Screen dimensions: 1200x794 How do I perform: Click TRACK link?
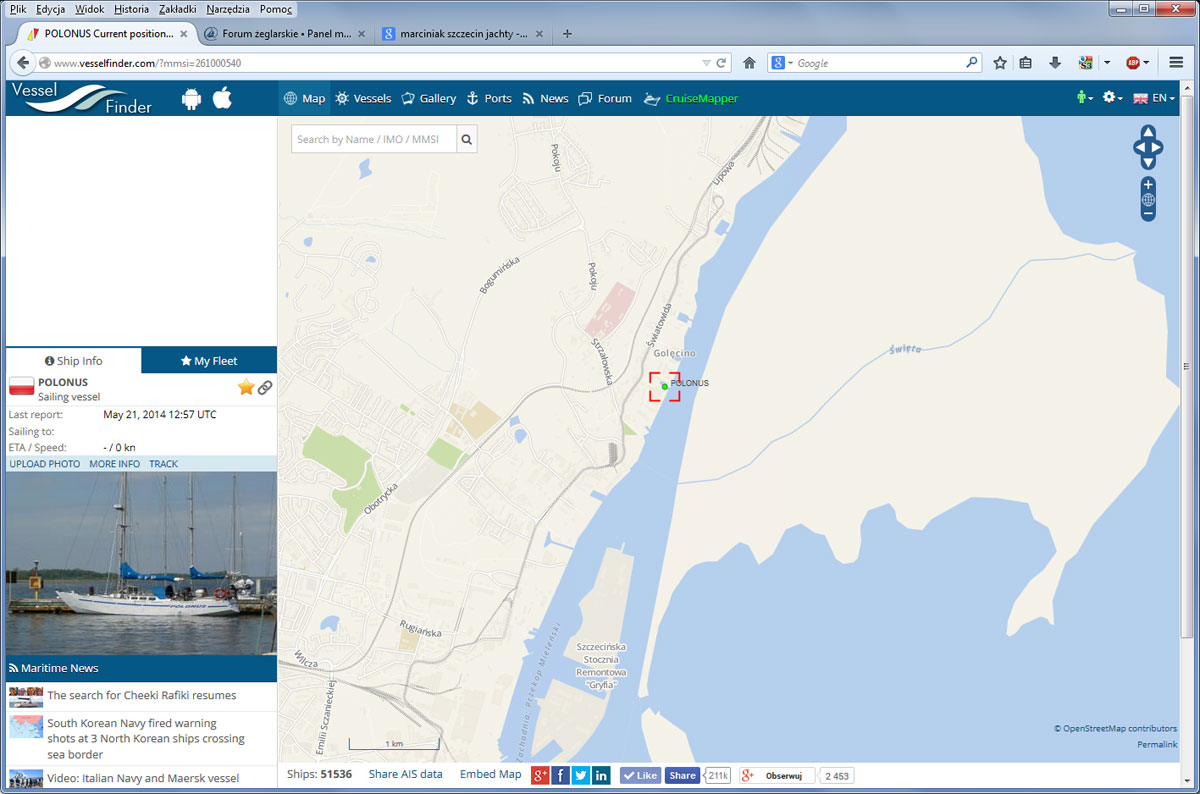(x=163, y=464)
